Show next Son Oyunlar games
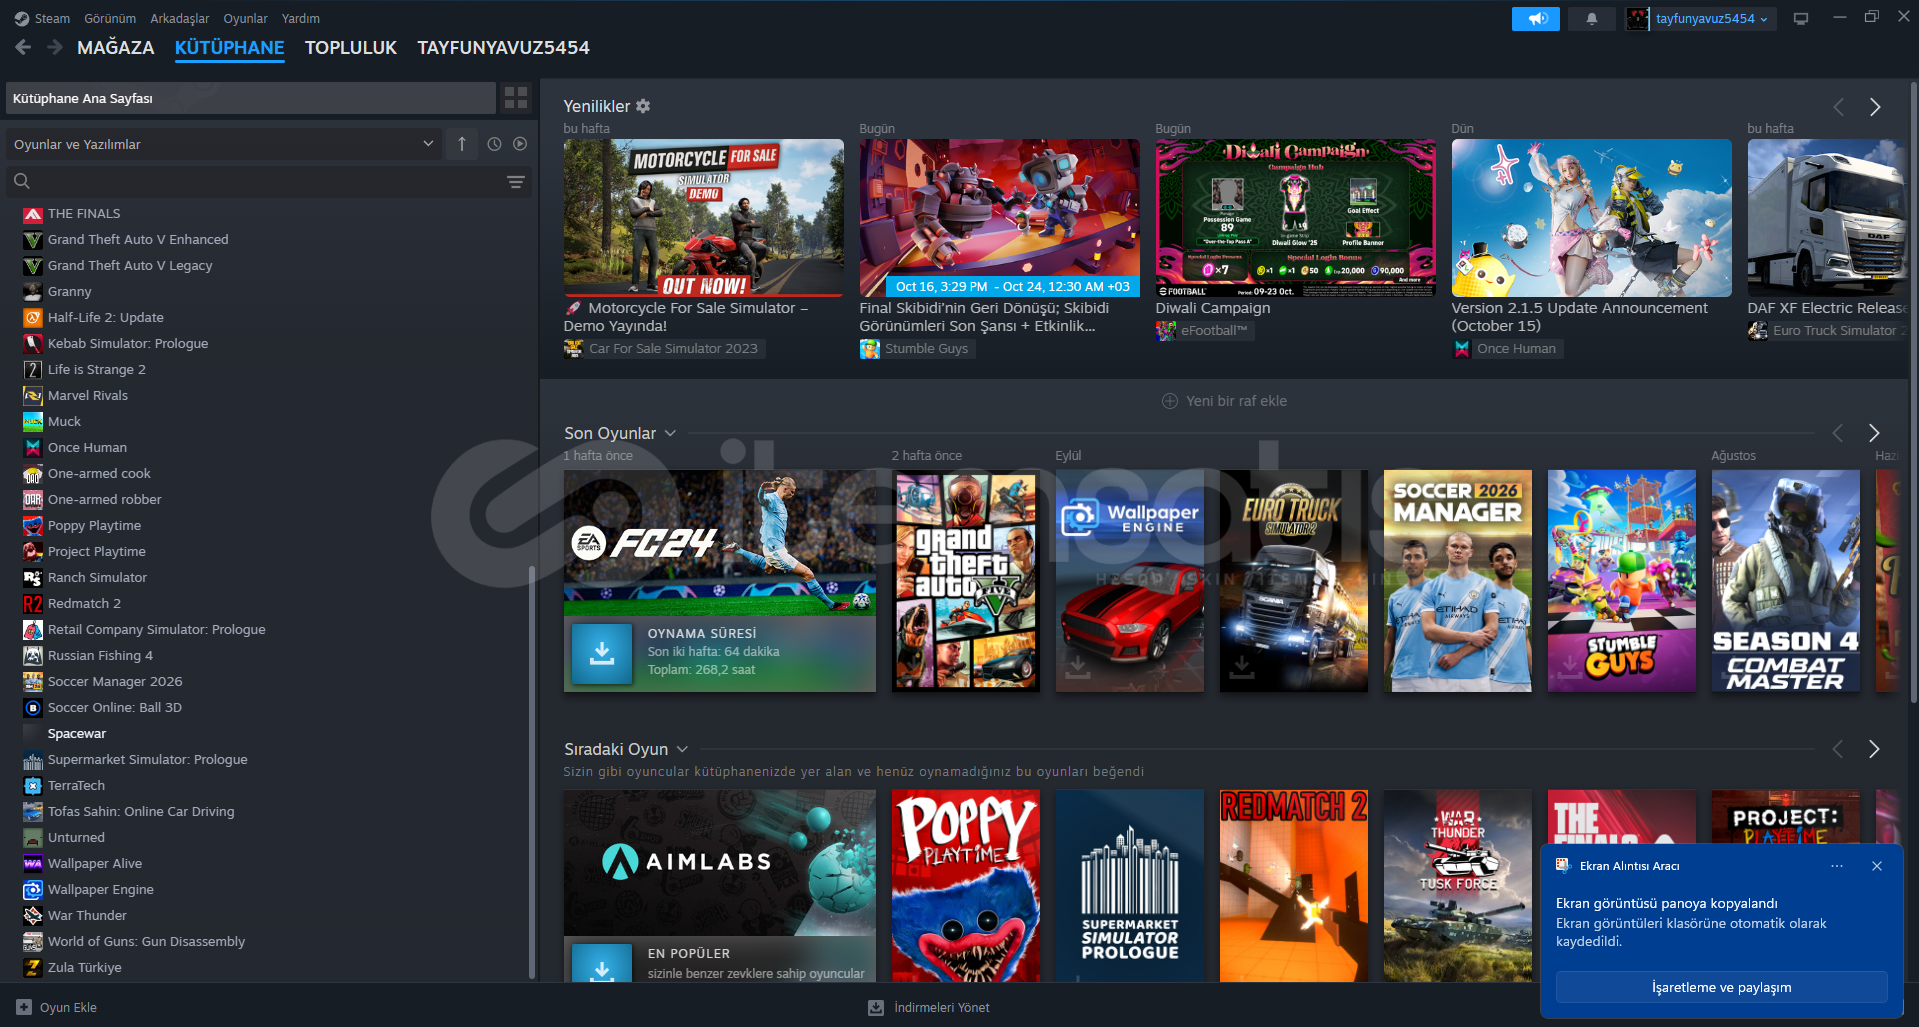Image resolution: width=1919 pixels, height=1027 pixels. (x=1874, y=433)
